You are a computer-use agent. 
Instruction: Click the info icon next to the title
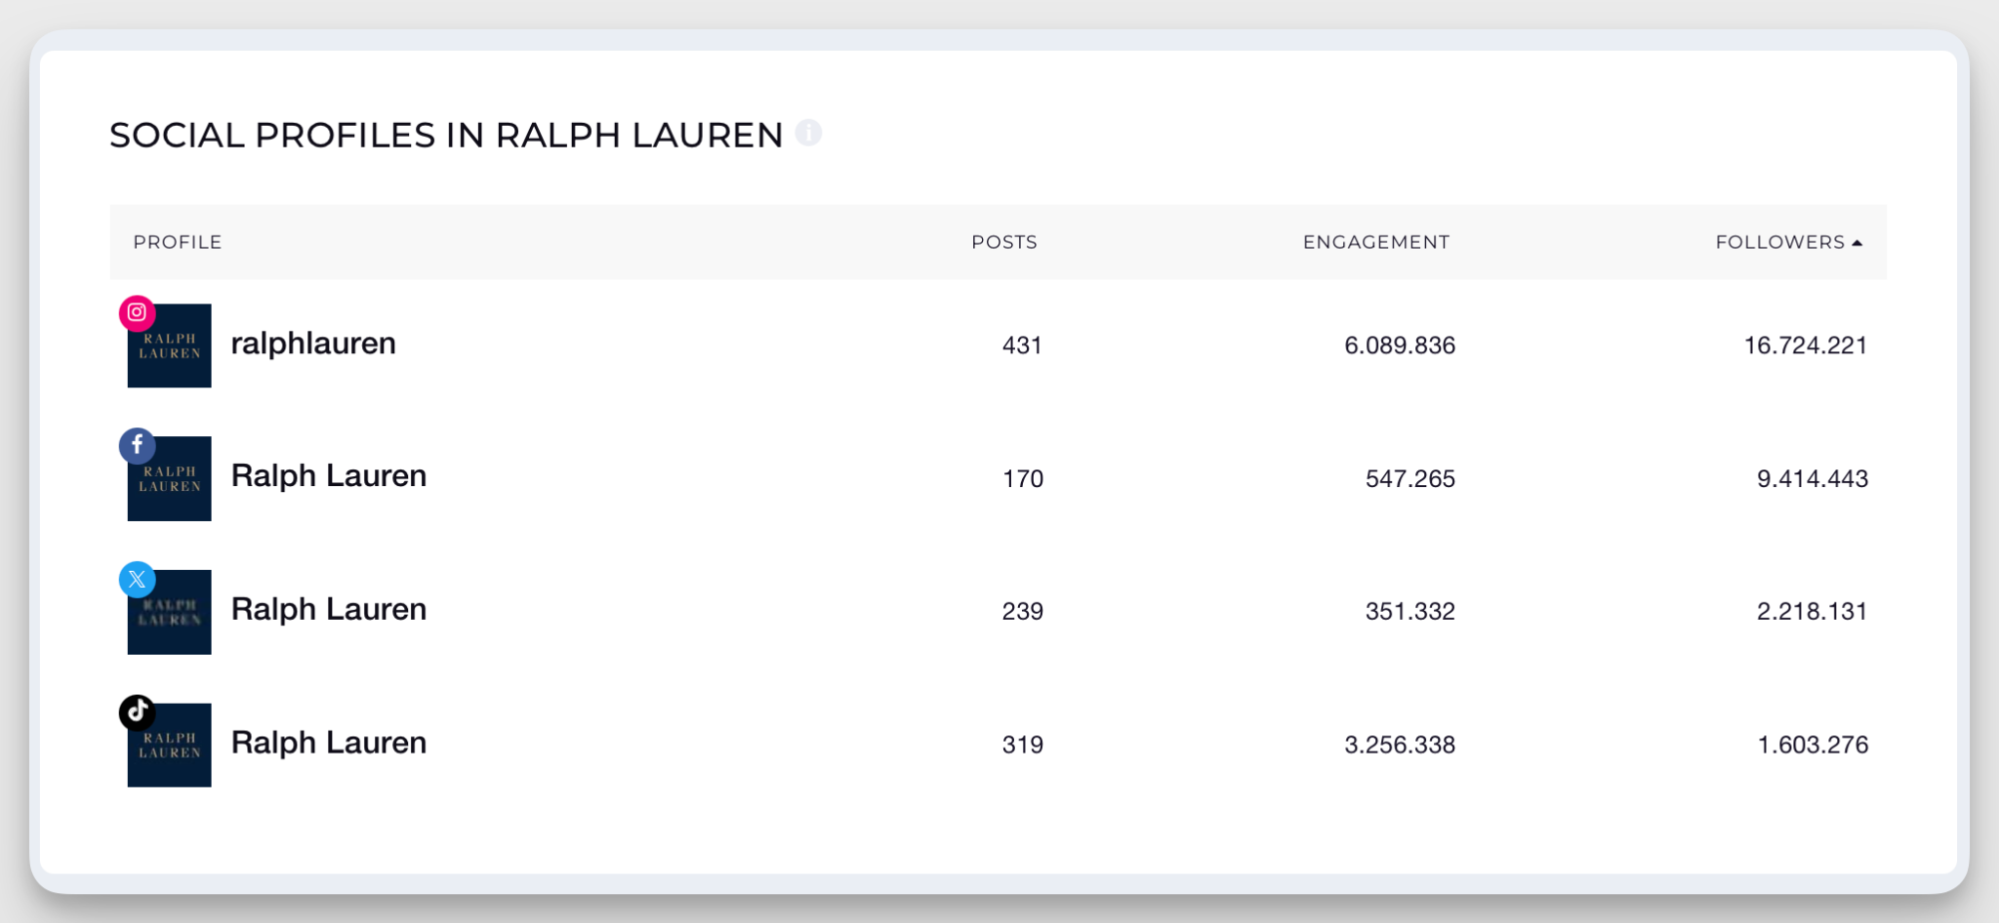pyautogui.click(x=808, y=131)
